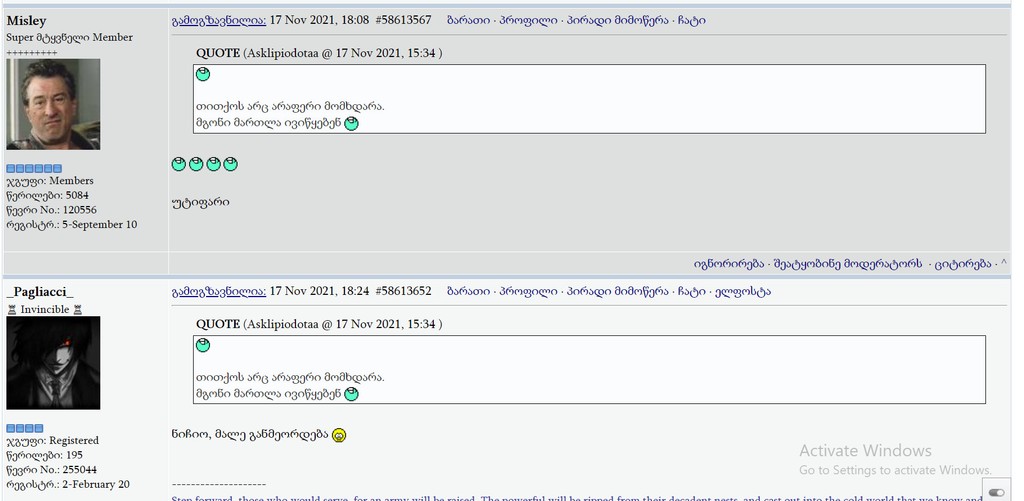Select "რეგისტრ.: 5-September 10" text
This screenshot has height=501, width=1024.
pos(72,225)
